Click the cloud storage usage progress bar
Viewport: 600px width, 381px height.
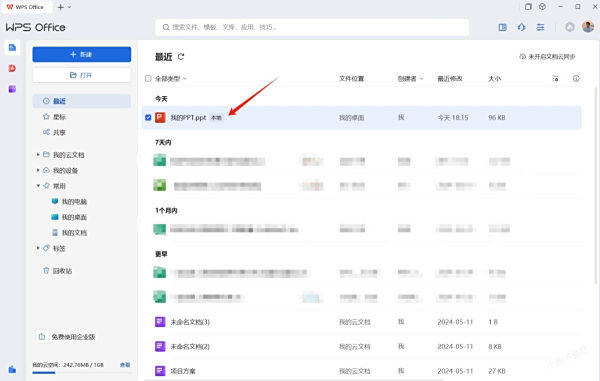[82, 372]
